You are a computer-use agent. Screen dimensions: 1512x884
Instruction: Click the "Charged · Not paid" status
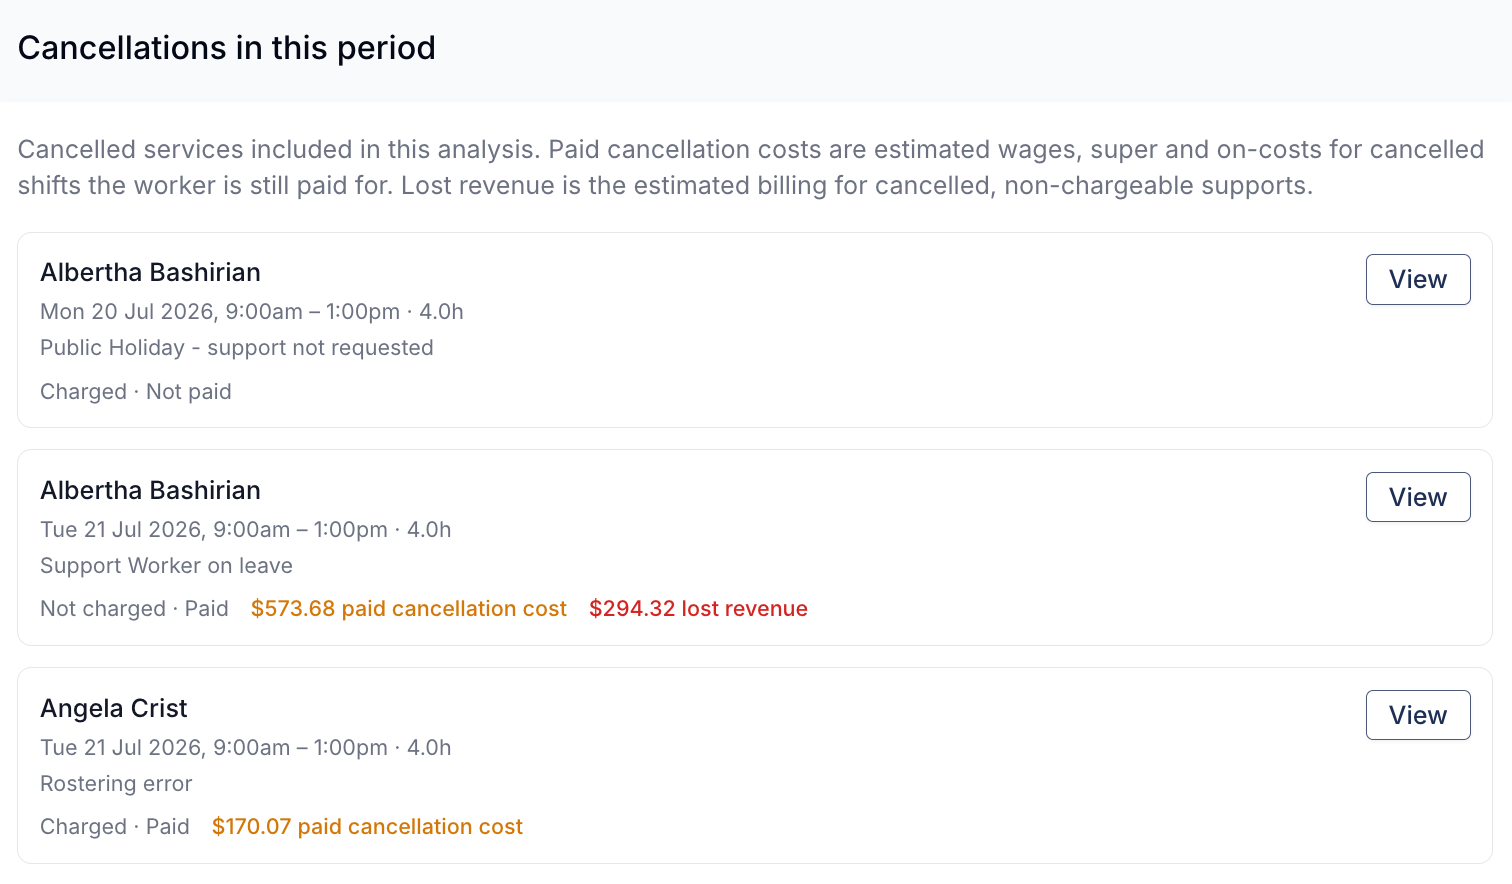136,391
